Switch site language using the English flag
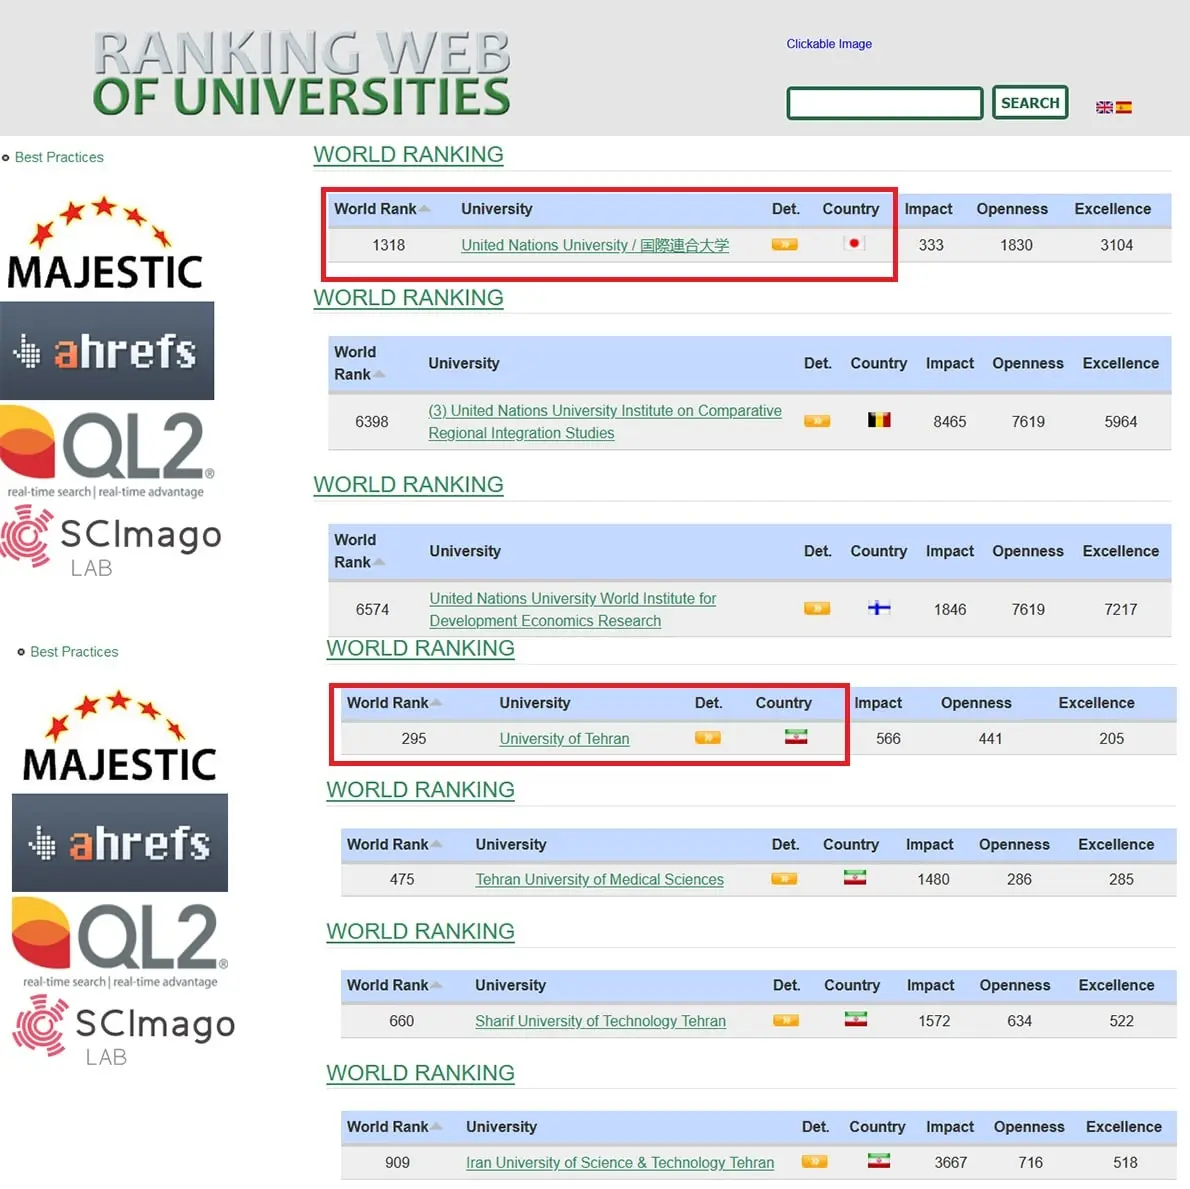This screenshot has height=1189, width=1190. [x=1104, y=107]
